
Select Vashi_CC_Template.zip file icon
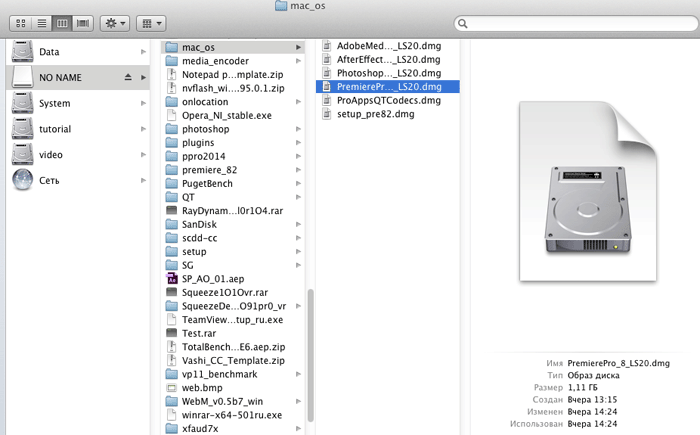point(171,360)
